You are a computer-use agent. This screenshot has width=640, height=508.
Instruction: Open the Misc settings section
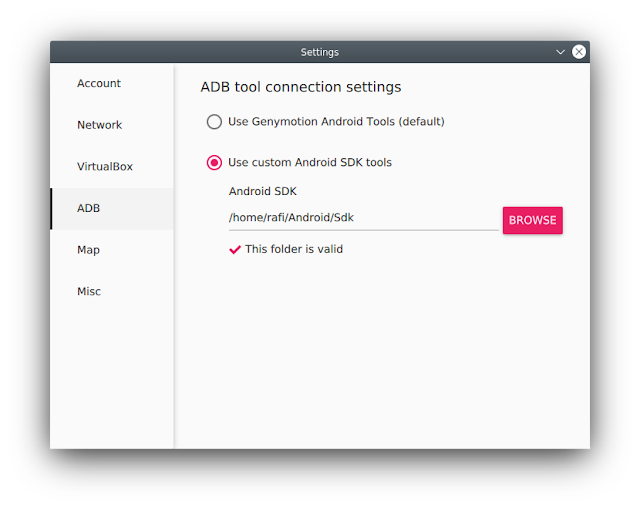coord(112,292)
